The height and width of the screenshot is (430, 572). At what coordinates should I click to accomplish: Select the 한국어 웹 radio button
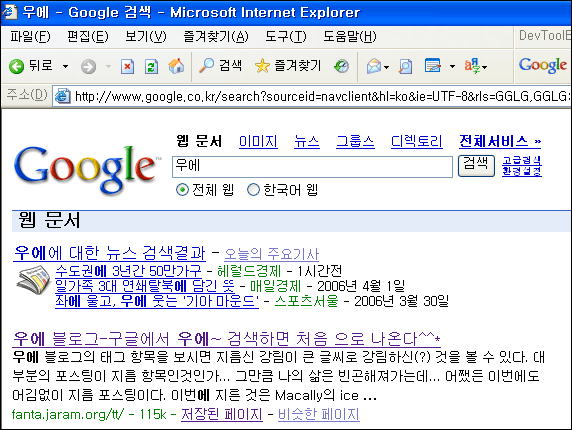coord(253,190)
